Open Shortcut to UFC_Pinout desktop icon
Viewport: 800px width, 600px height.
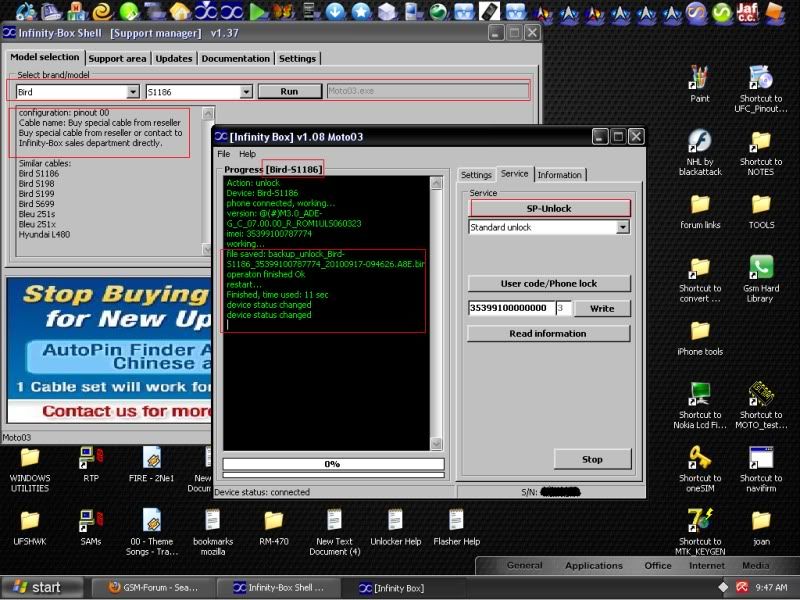(760, 89)
